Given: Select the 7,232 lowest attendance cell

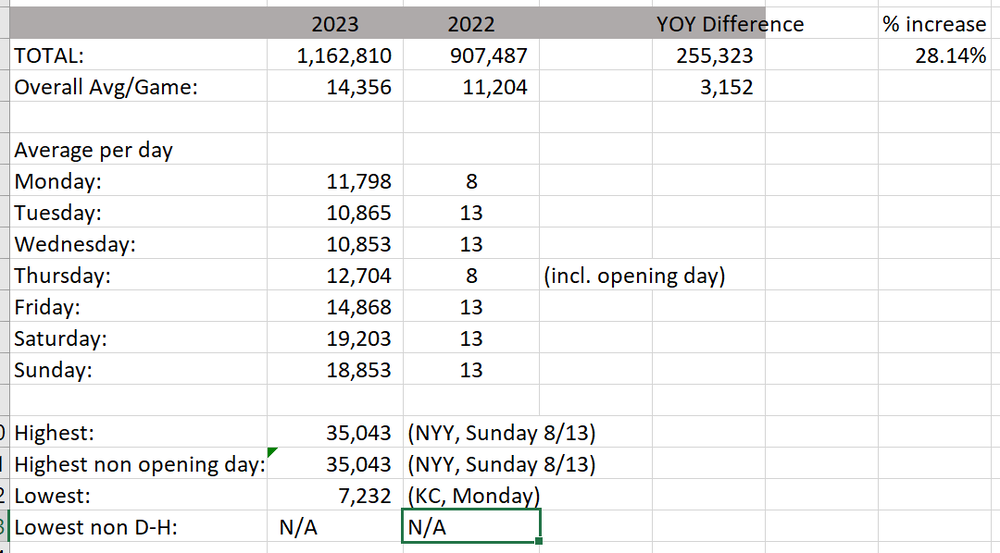Looking at the screenshot, I should click(335, 495).
